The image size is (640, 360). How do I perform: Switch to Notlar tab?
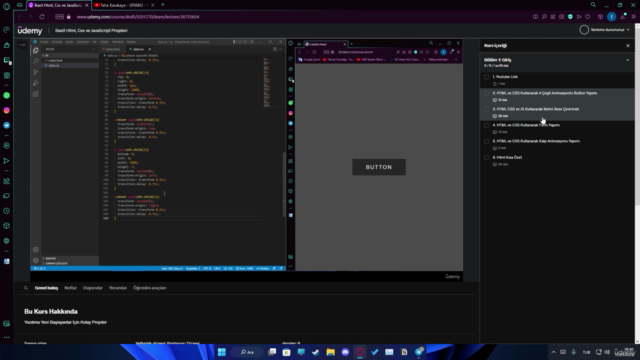70,288
